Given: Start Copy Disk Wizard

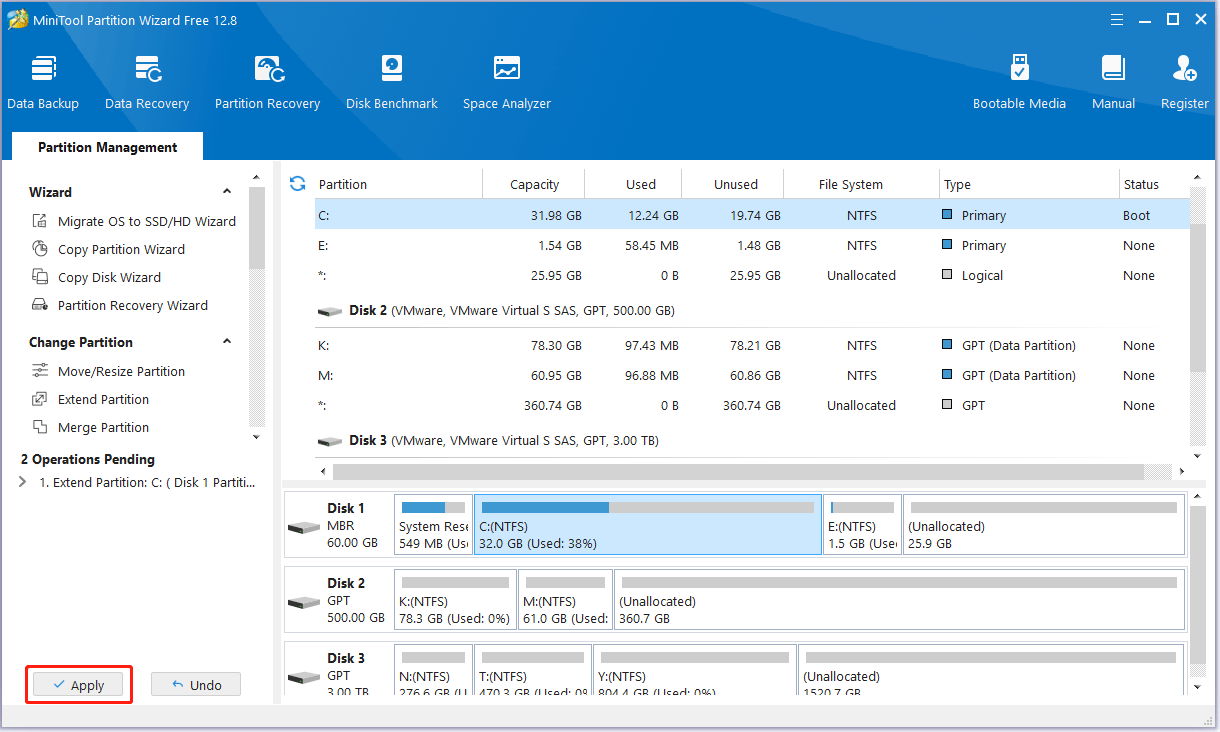Looking at the screenshot, I should tap(109, 277).
